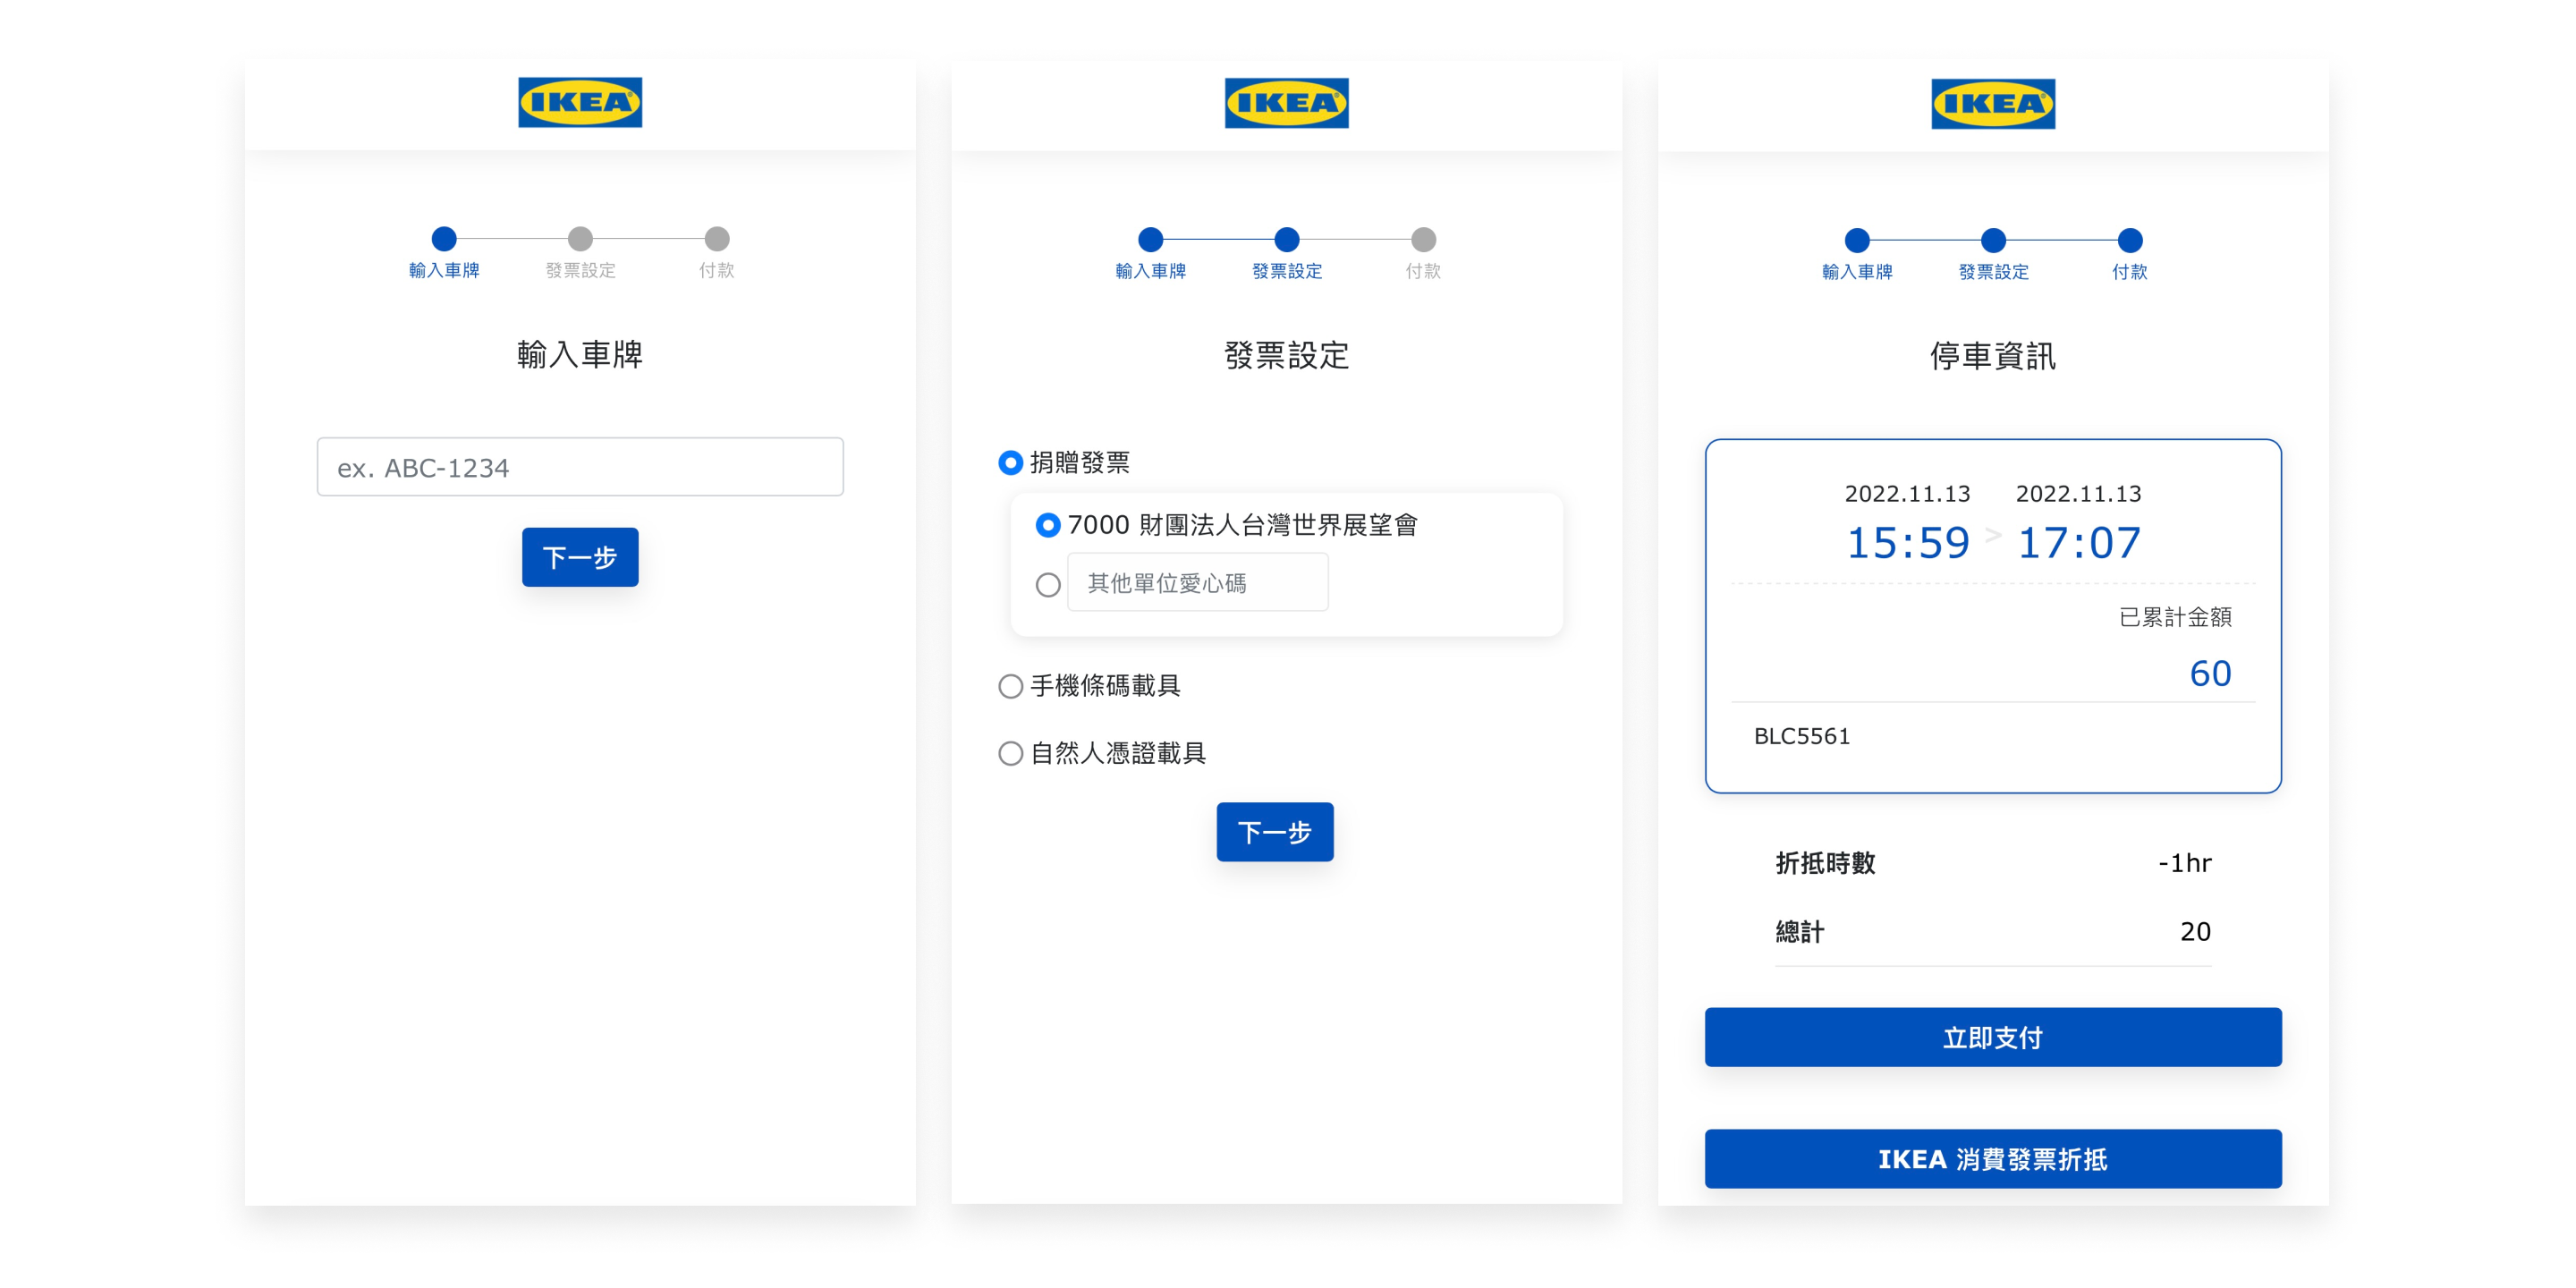Click 下一步 on the invoice settings screen
The image size is (2576, 1288).
click(x=1275, y=832)
